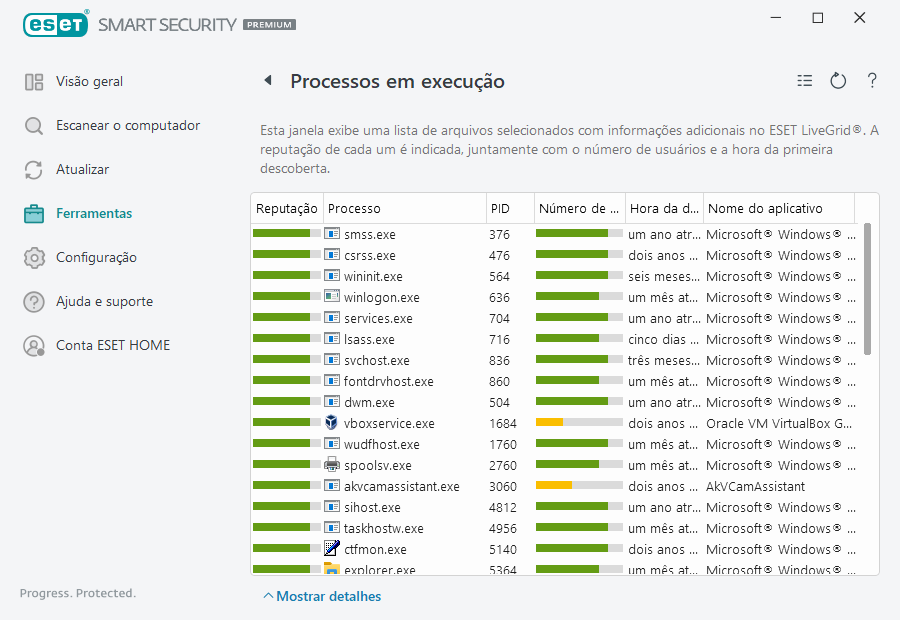The height and width of the screenshot is (620, 900).
Task: Click the ESET logo in title bar
Action: coord(56,23)
